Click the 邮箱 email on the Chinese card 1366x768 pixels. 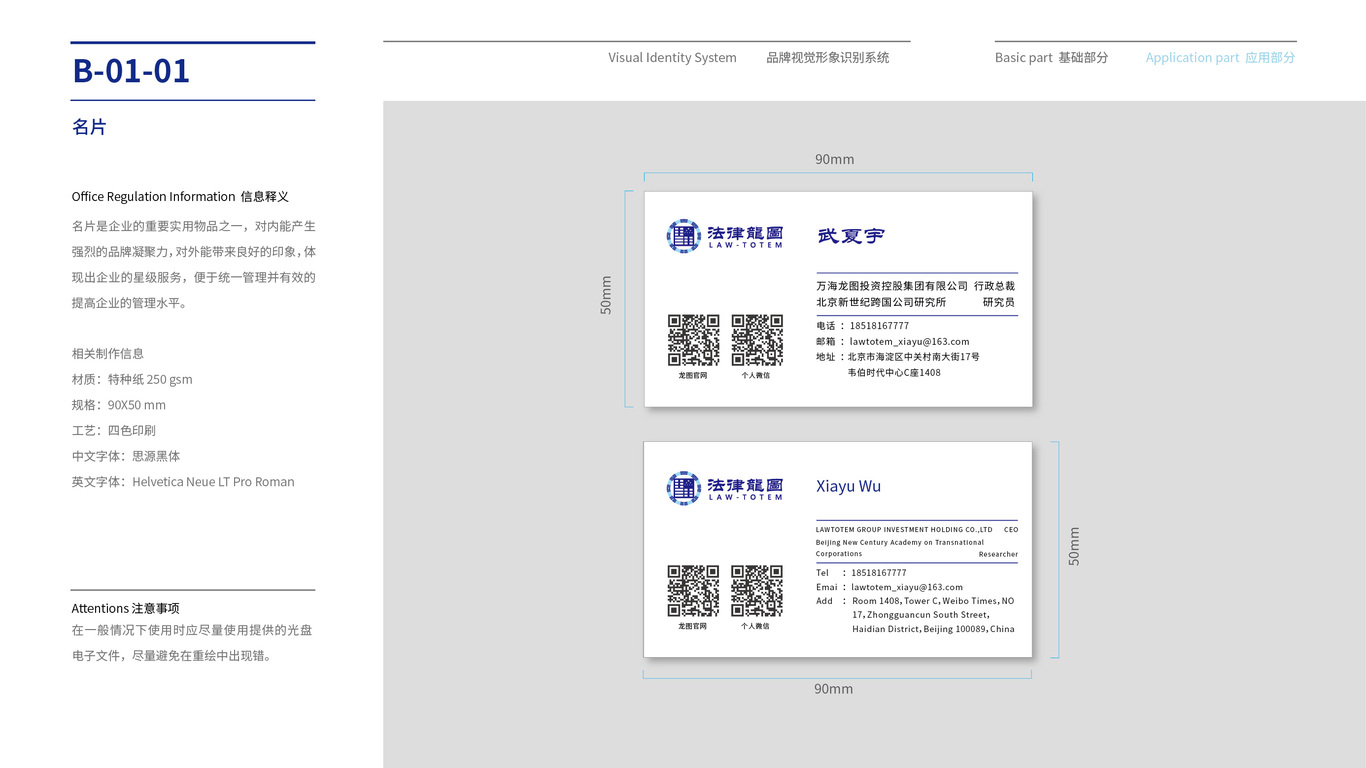pyautogui.click(x=893, y=342)
